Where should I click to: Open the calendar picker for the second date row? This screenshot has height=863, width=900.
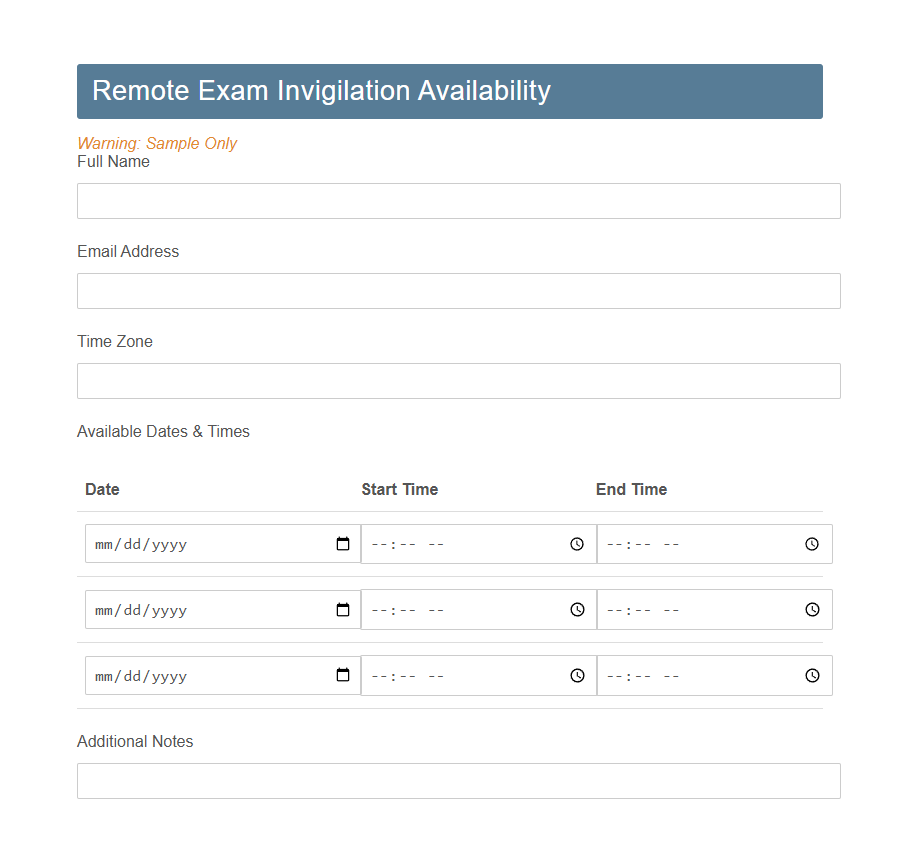343,609
